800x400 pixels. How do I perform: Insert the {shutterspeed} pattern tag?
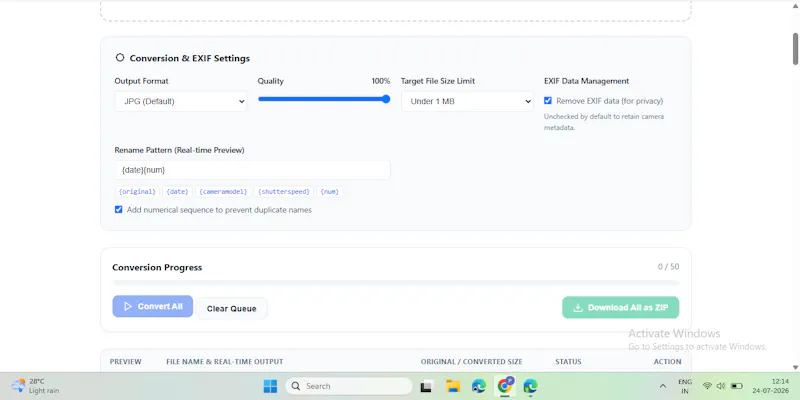pyautogui.click(x=284, y=192)
